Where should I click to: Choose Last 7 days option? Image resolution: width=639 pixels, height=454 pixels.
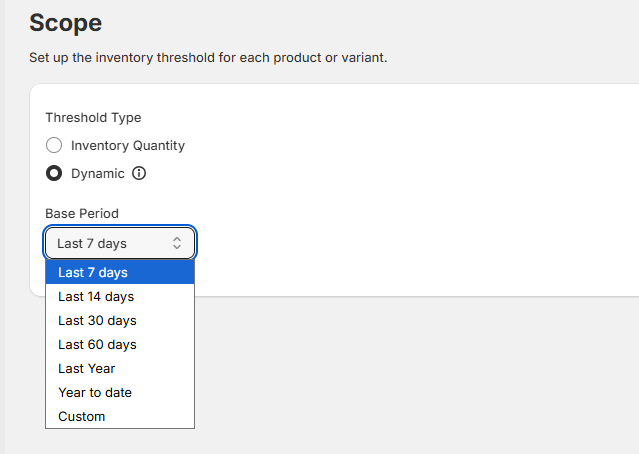tap(120, 272)
